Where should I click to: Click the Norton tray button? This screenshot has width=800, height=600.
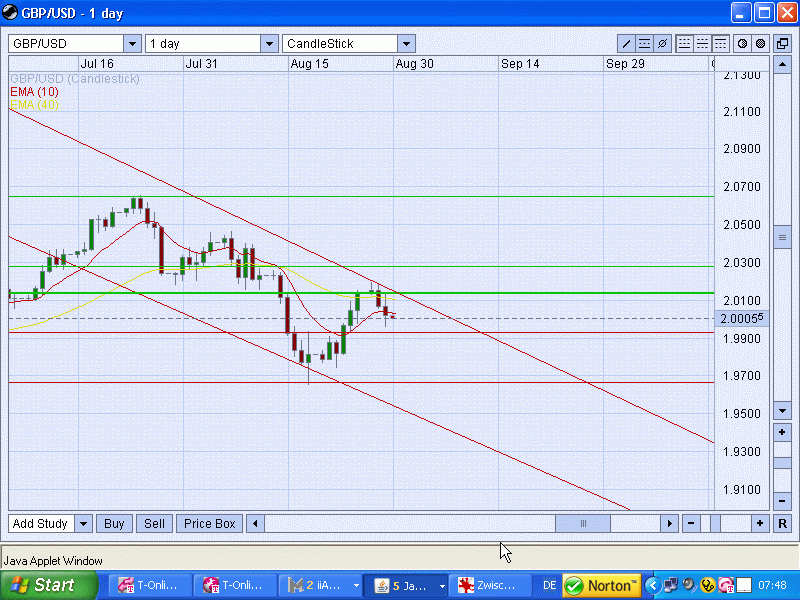[602, 585]
